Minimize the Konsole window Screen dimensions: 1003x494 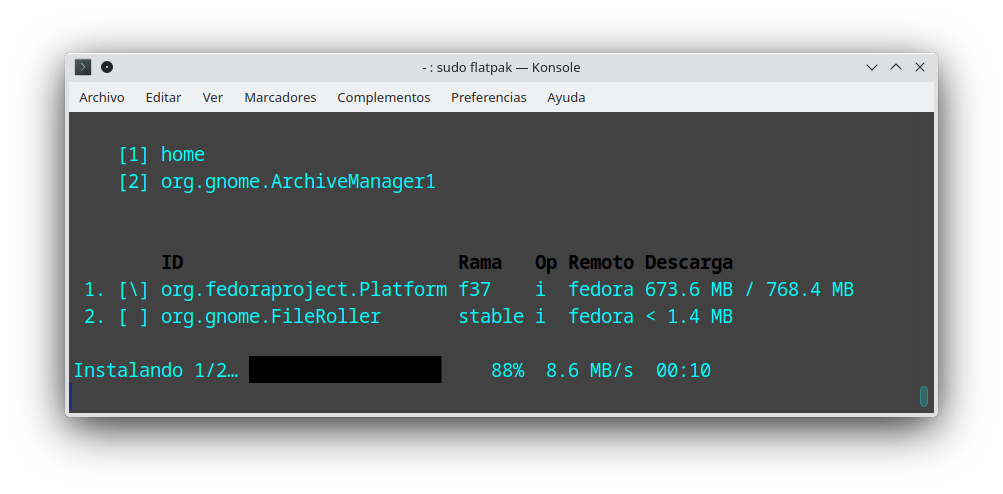coord(871,67)
